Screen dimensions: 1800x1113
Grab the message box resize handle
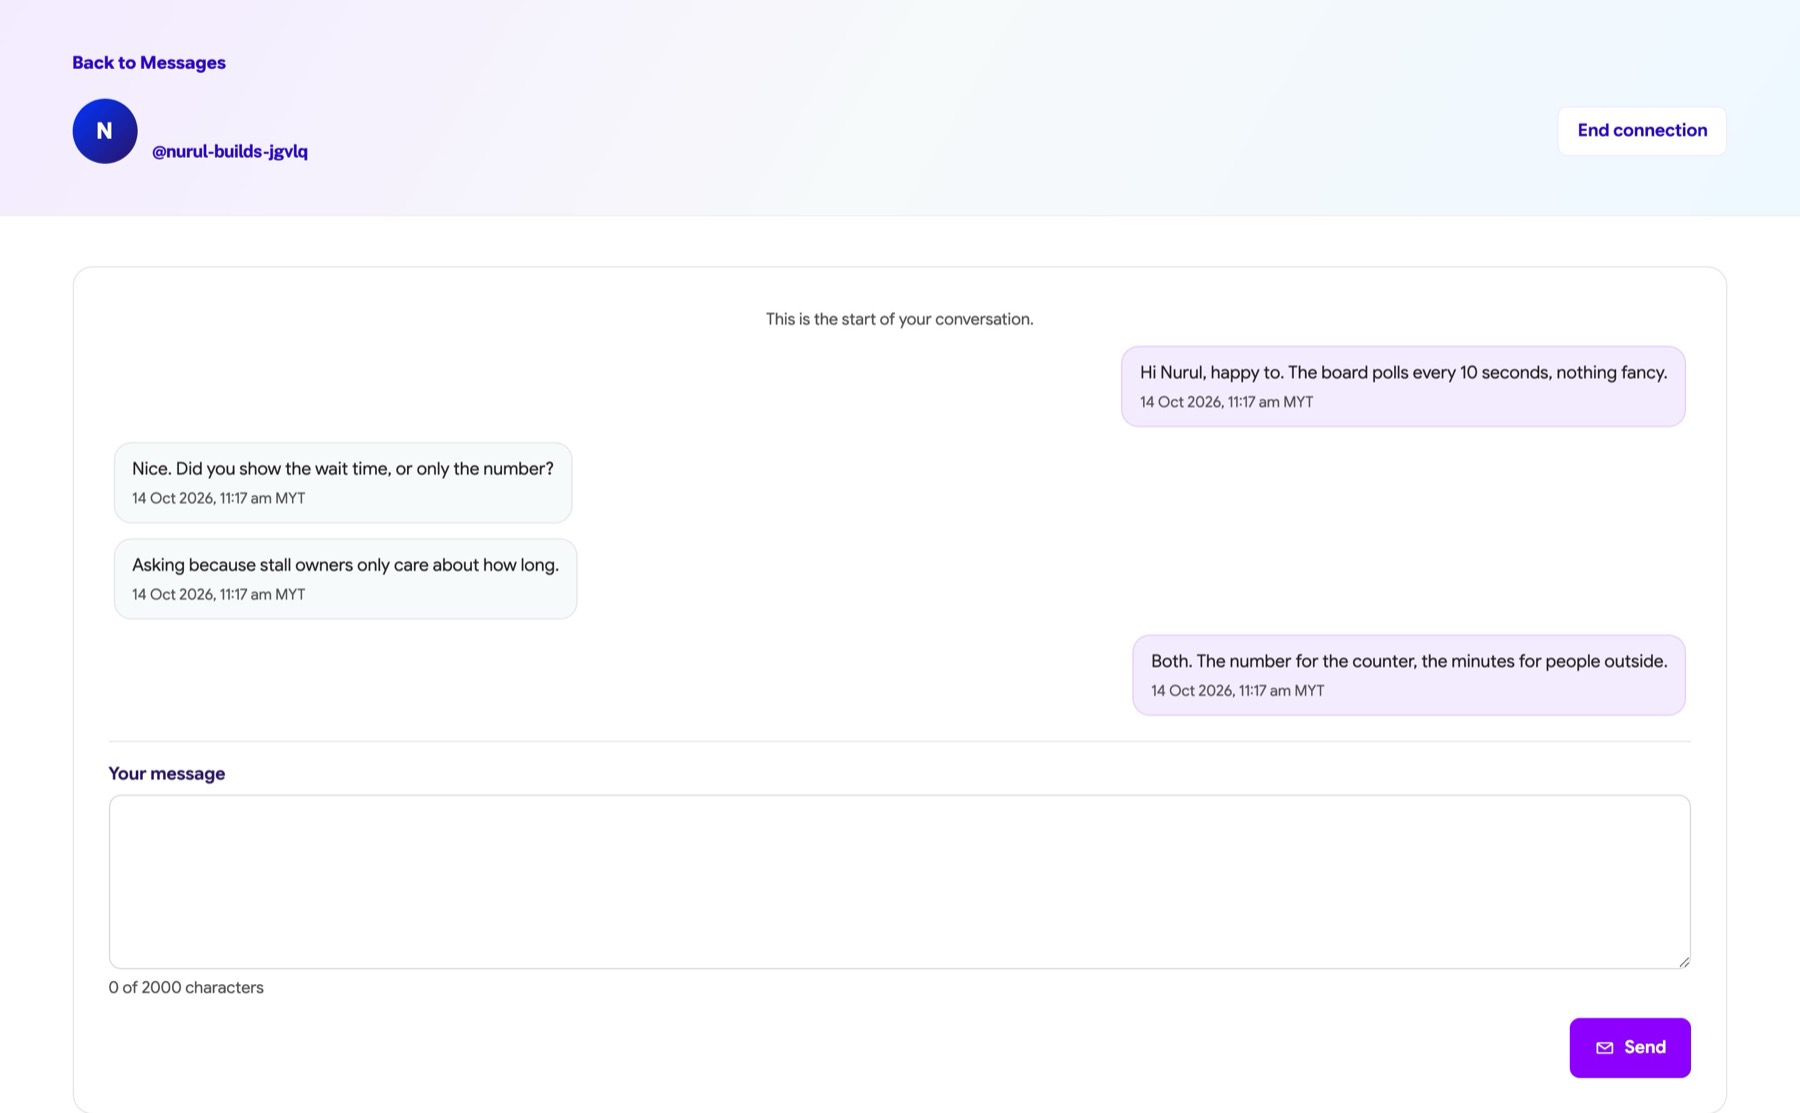1684,961
